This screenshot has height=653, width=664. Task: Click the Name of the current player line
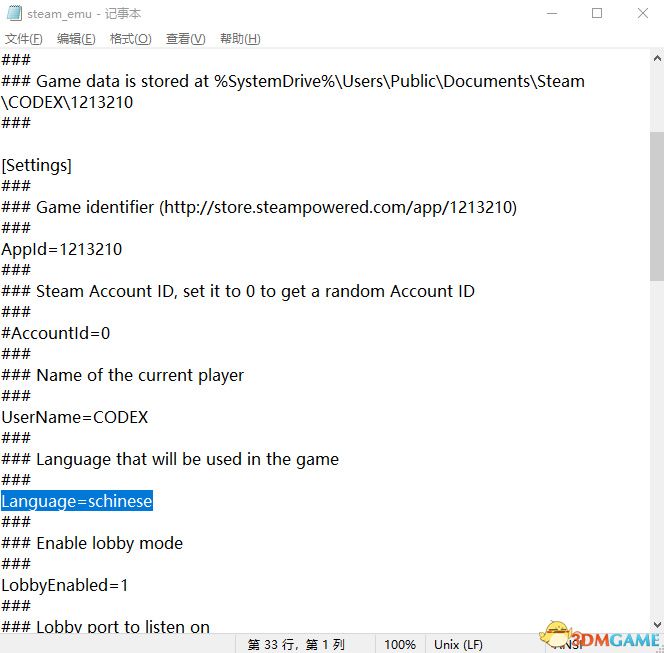tap(122, 375)
